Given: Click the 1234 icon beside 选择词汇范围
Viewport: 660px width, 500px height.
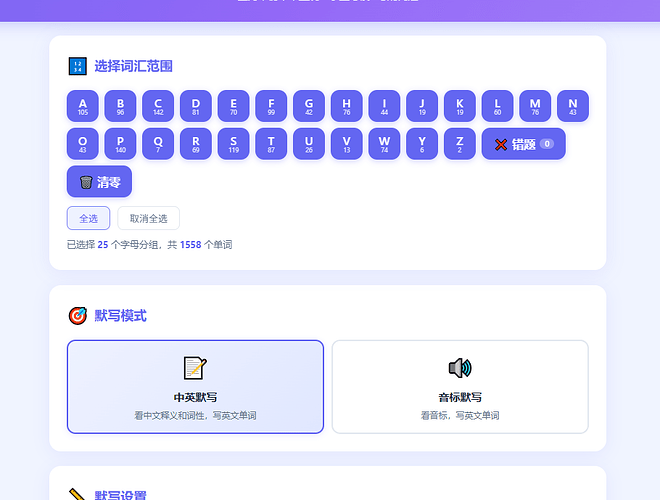Looking at the screenshot, I should tap(77, 66).
